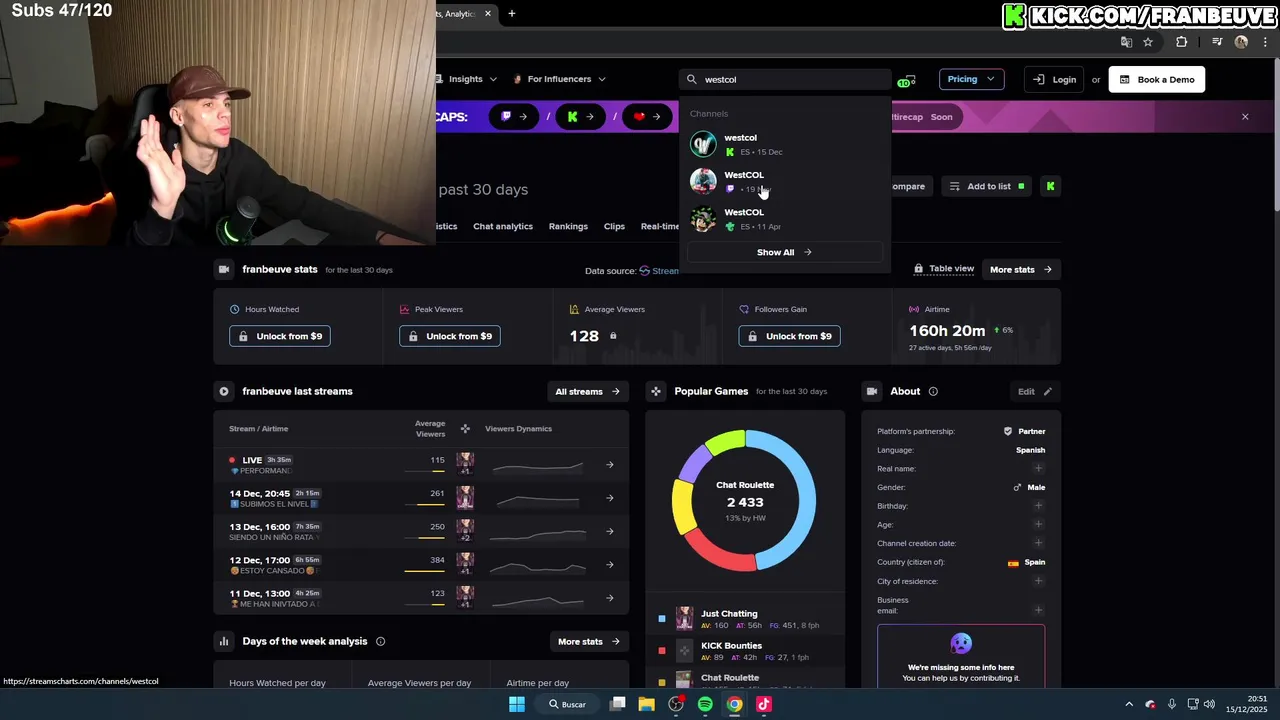Open More stats beside Table view
1280x720 pixels.
1020,269
